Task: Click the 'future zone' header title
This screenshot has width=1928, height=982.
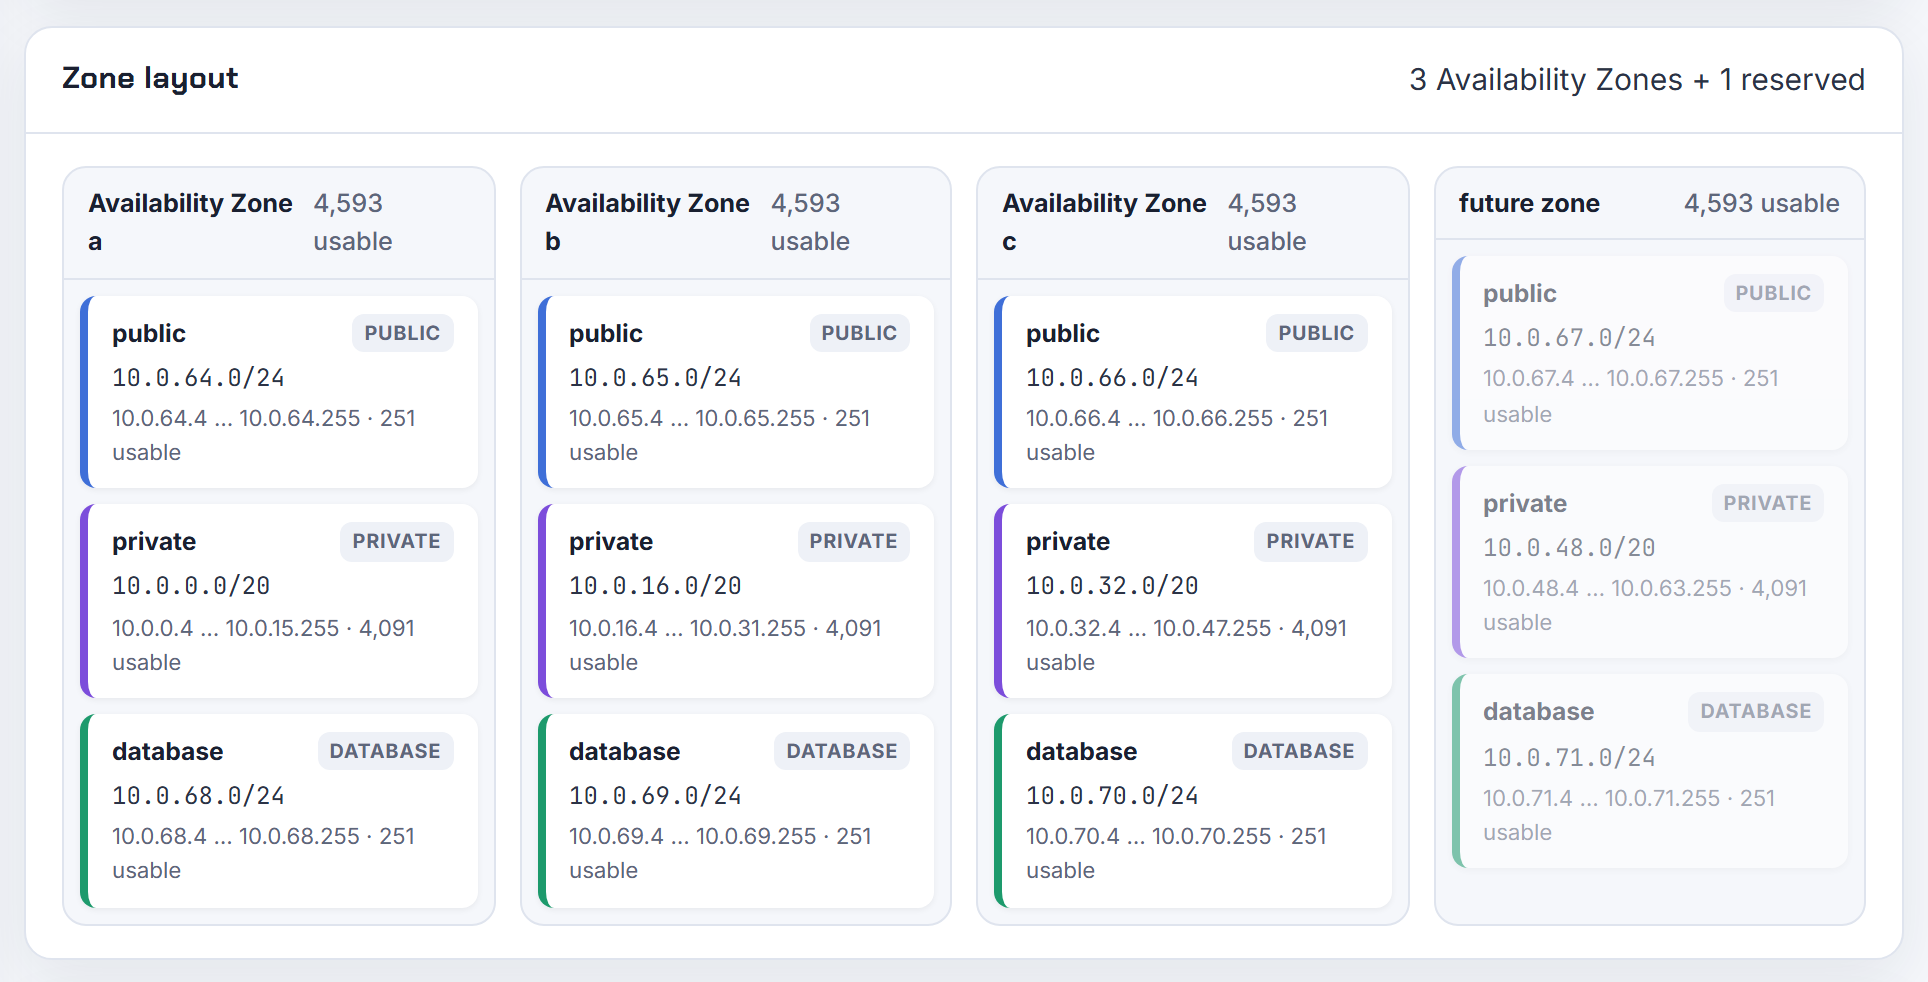Action: click(1529, 203)
